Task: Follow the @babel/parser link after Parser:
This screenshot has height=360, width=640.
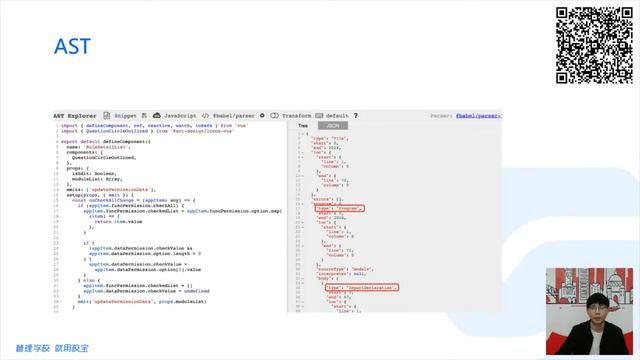Action: tap(478, 116)
